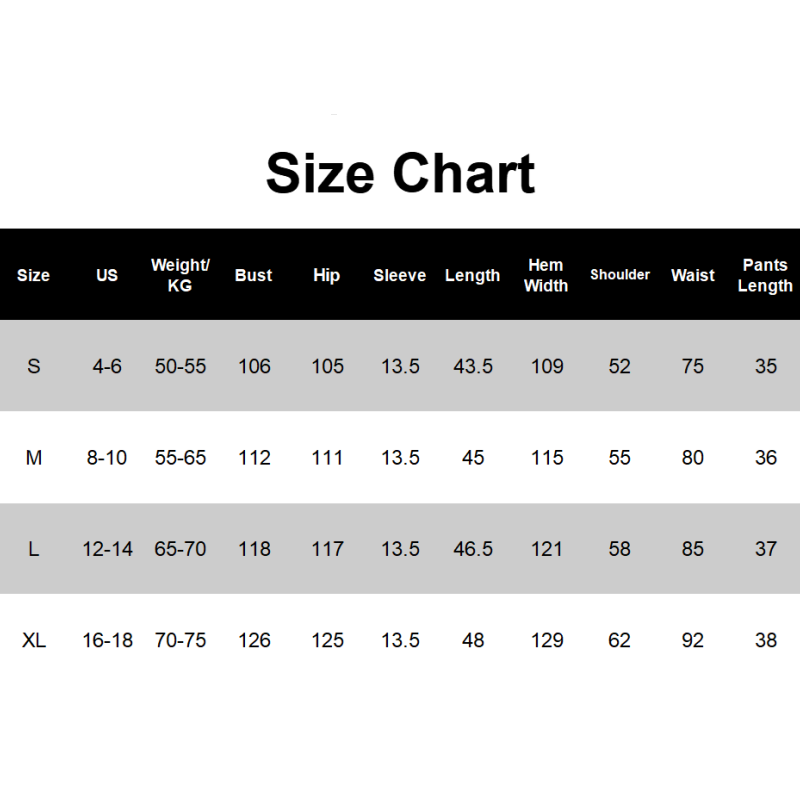The width and height of the screenshot is (800, 800).
Task: Click US size 4-6 cell
Action: click(107, 366)
